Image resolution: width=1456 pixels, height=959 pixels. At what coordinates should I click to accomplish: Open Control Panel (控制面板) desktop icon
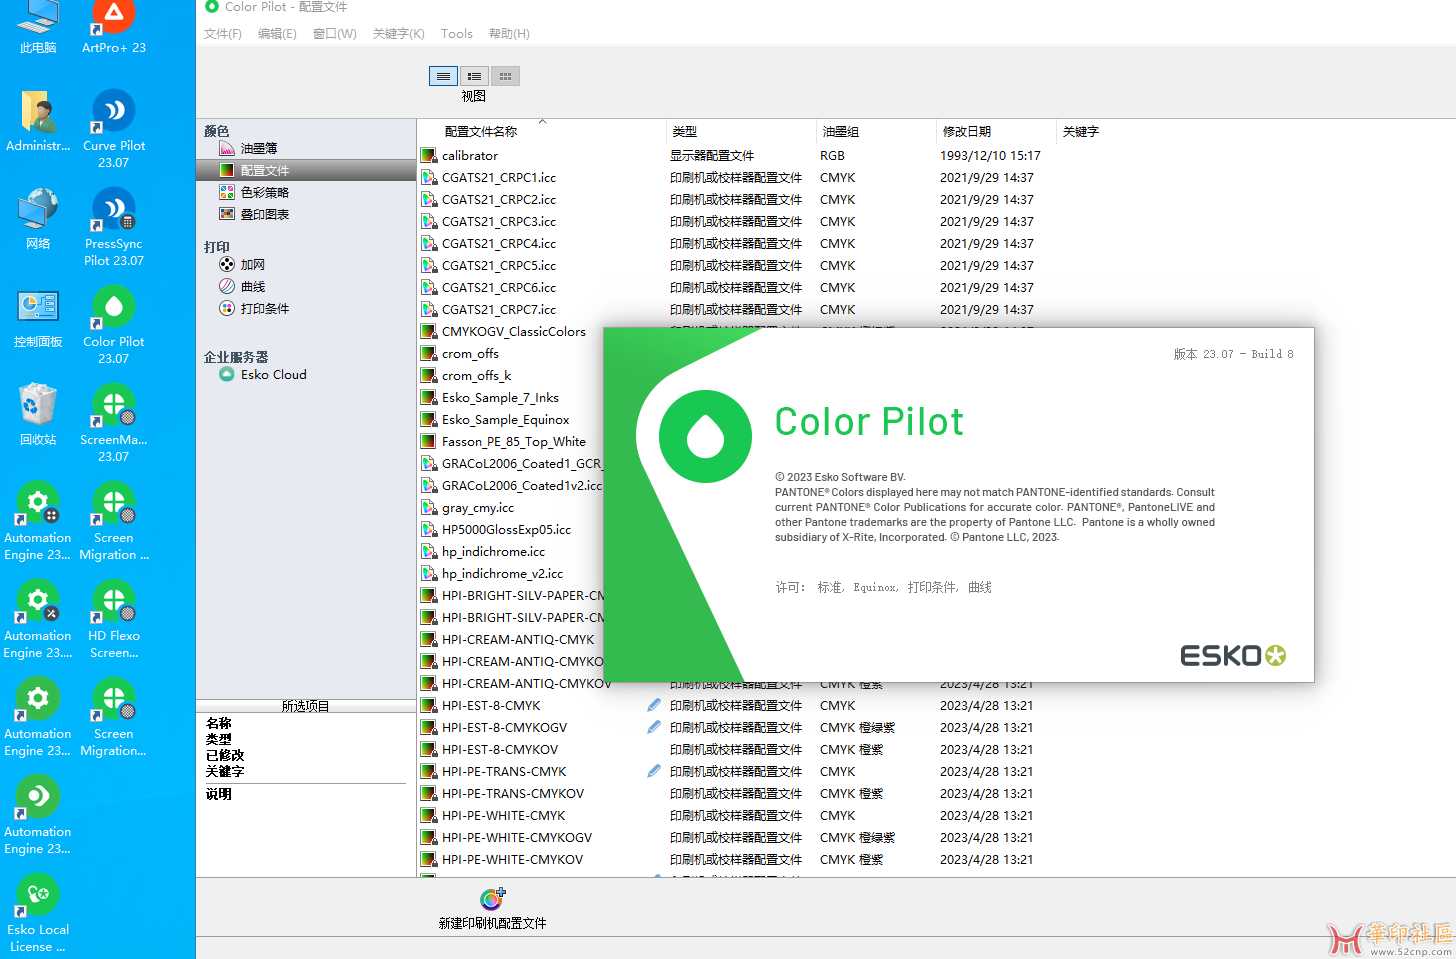pos(38,316)
